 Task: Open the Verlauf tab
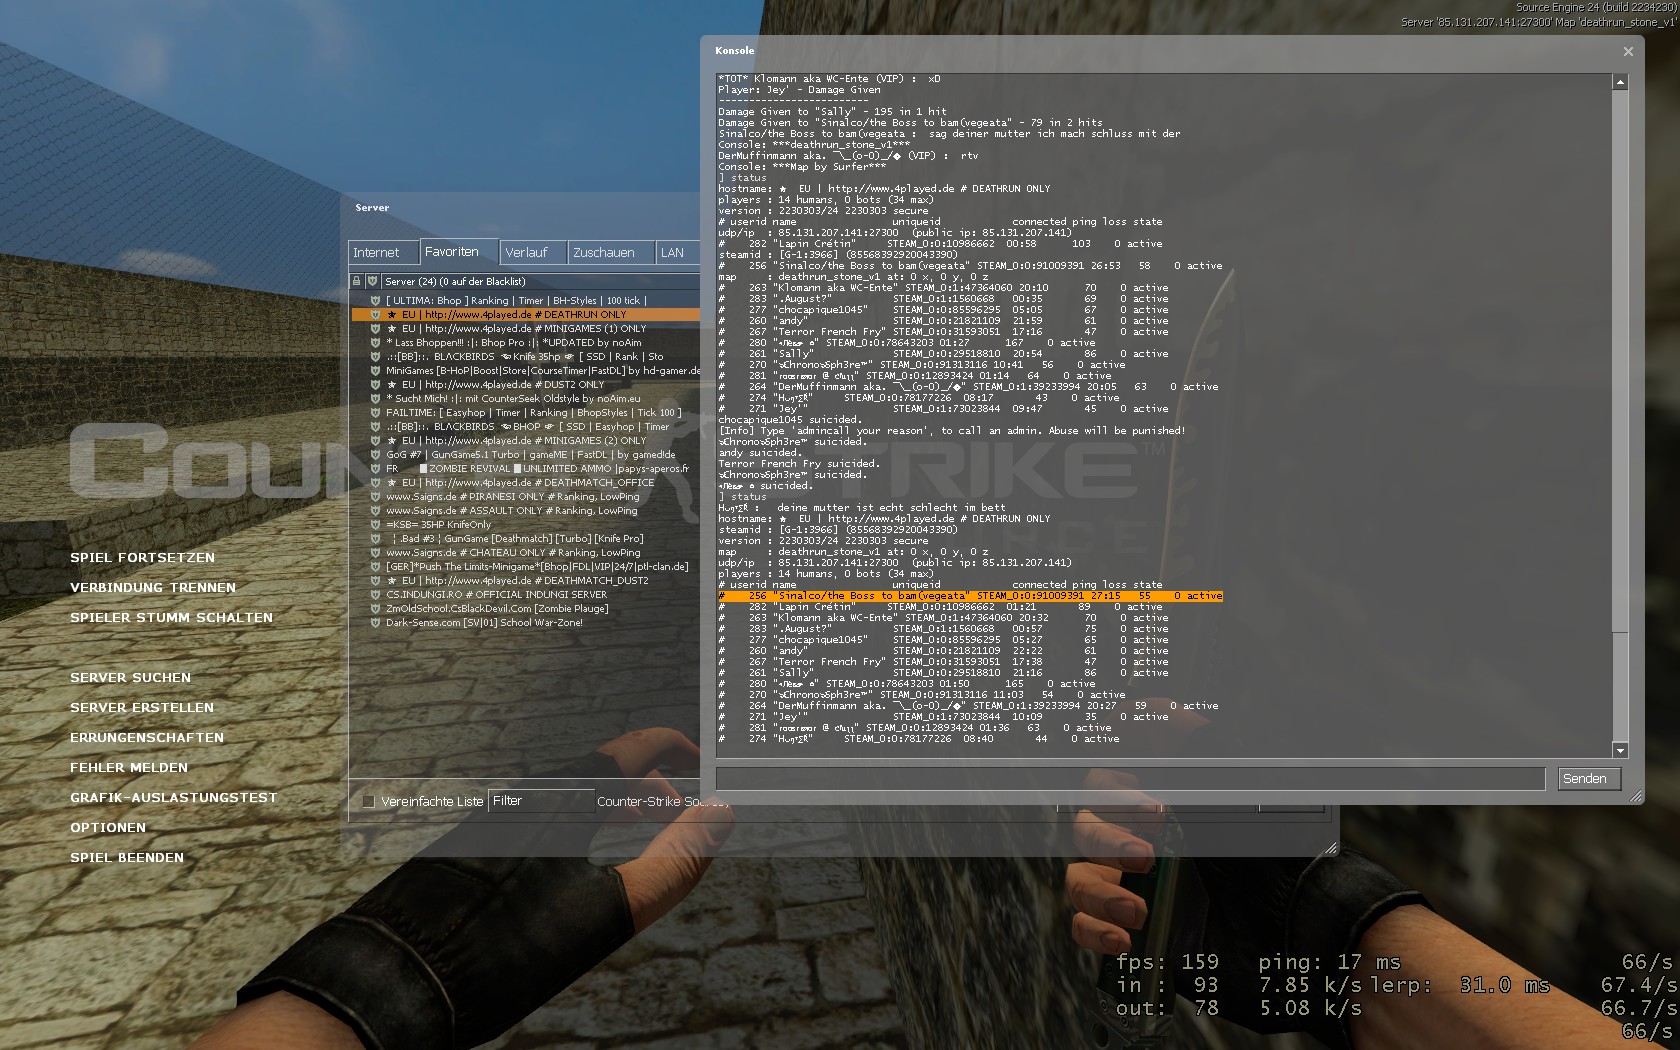pyautogui.click(x=526, y=253)
